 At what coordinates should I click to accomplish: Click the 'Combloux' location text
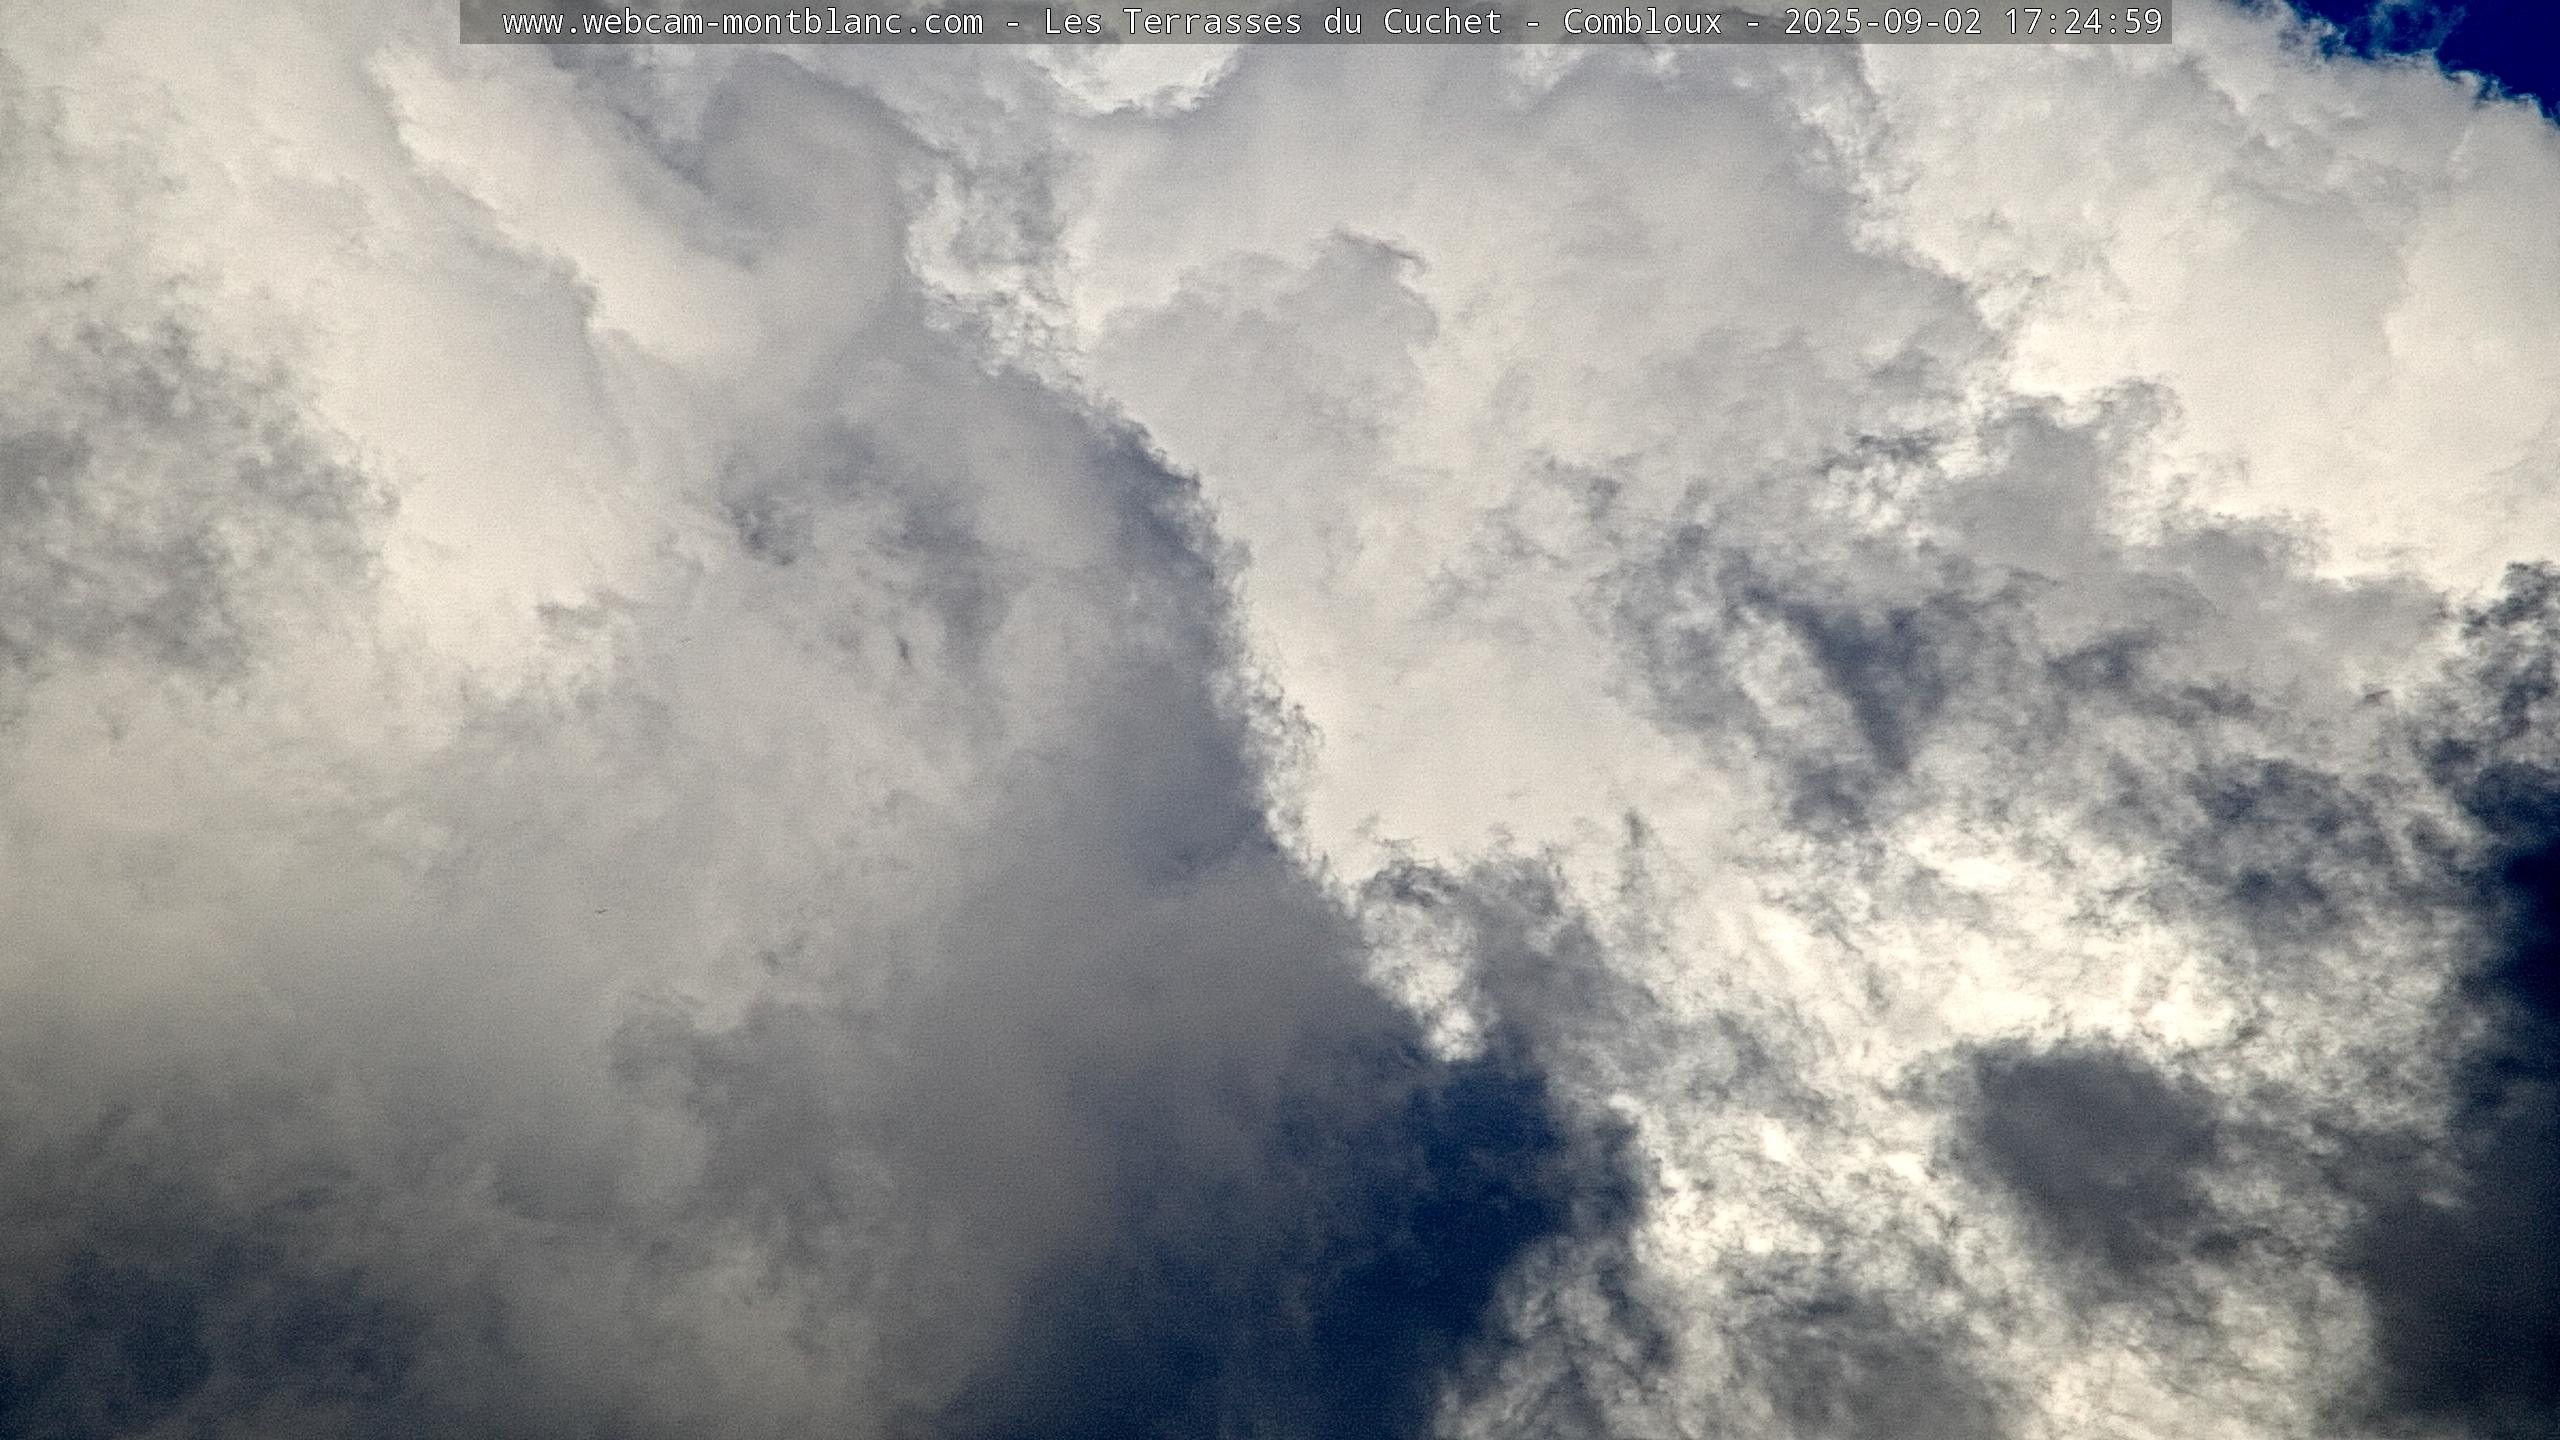click(x=1643, y=22)
